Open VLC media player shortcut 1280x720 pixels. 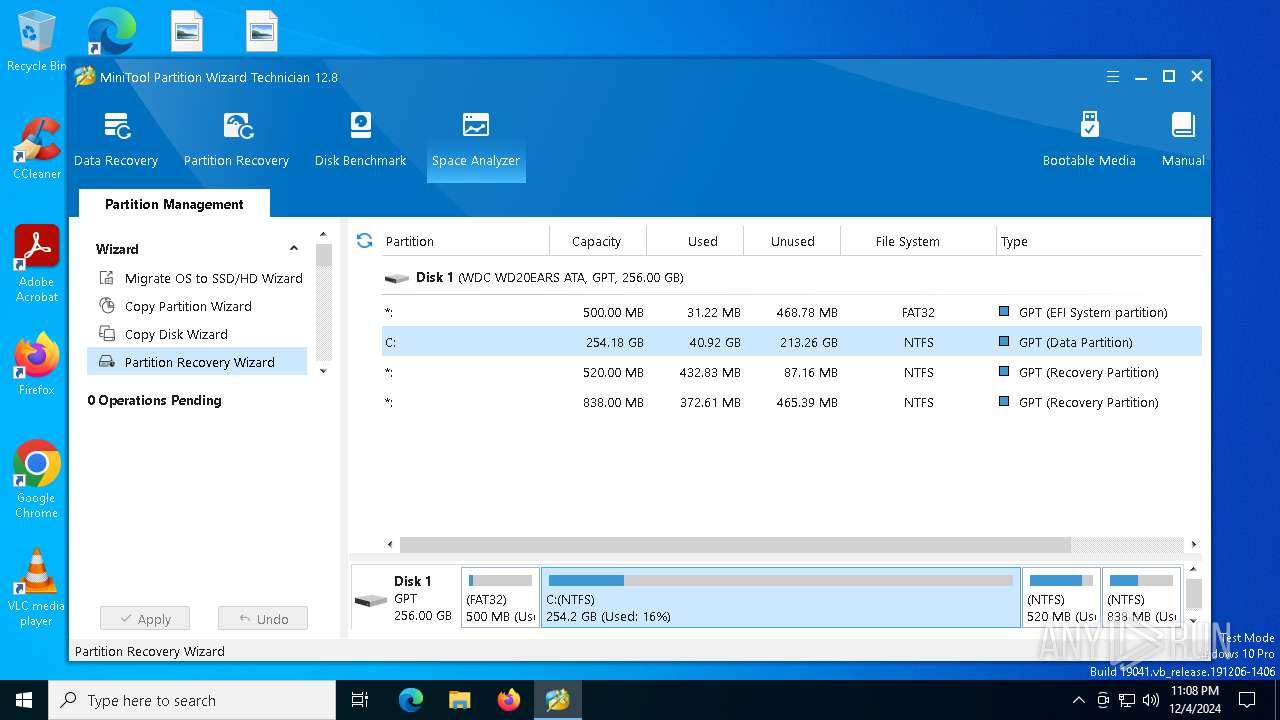[37, 588]
